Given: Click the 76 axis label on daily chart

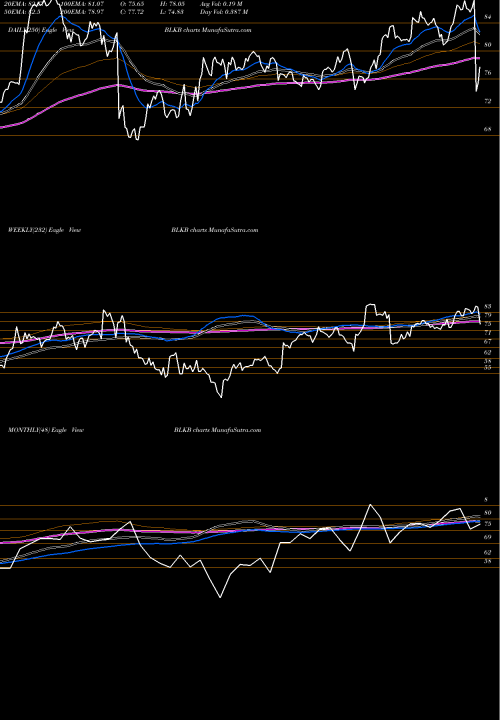Looking at the screenshot, I should (488, 73).
